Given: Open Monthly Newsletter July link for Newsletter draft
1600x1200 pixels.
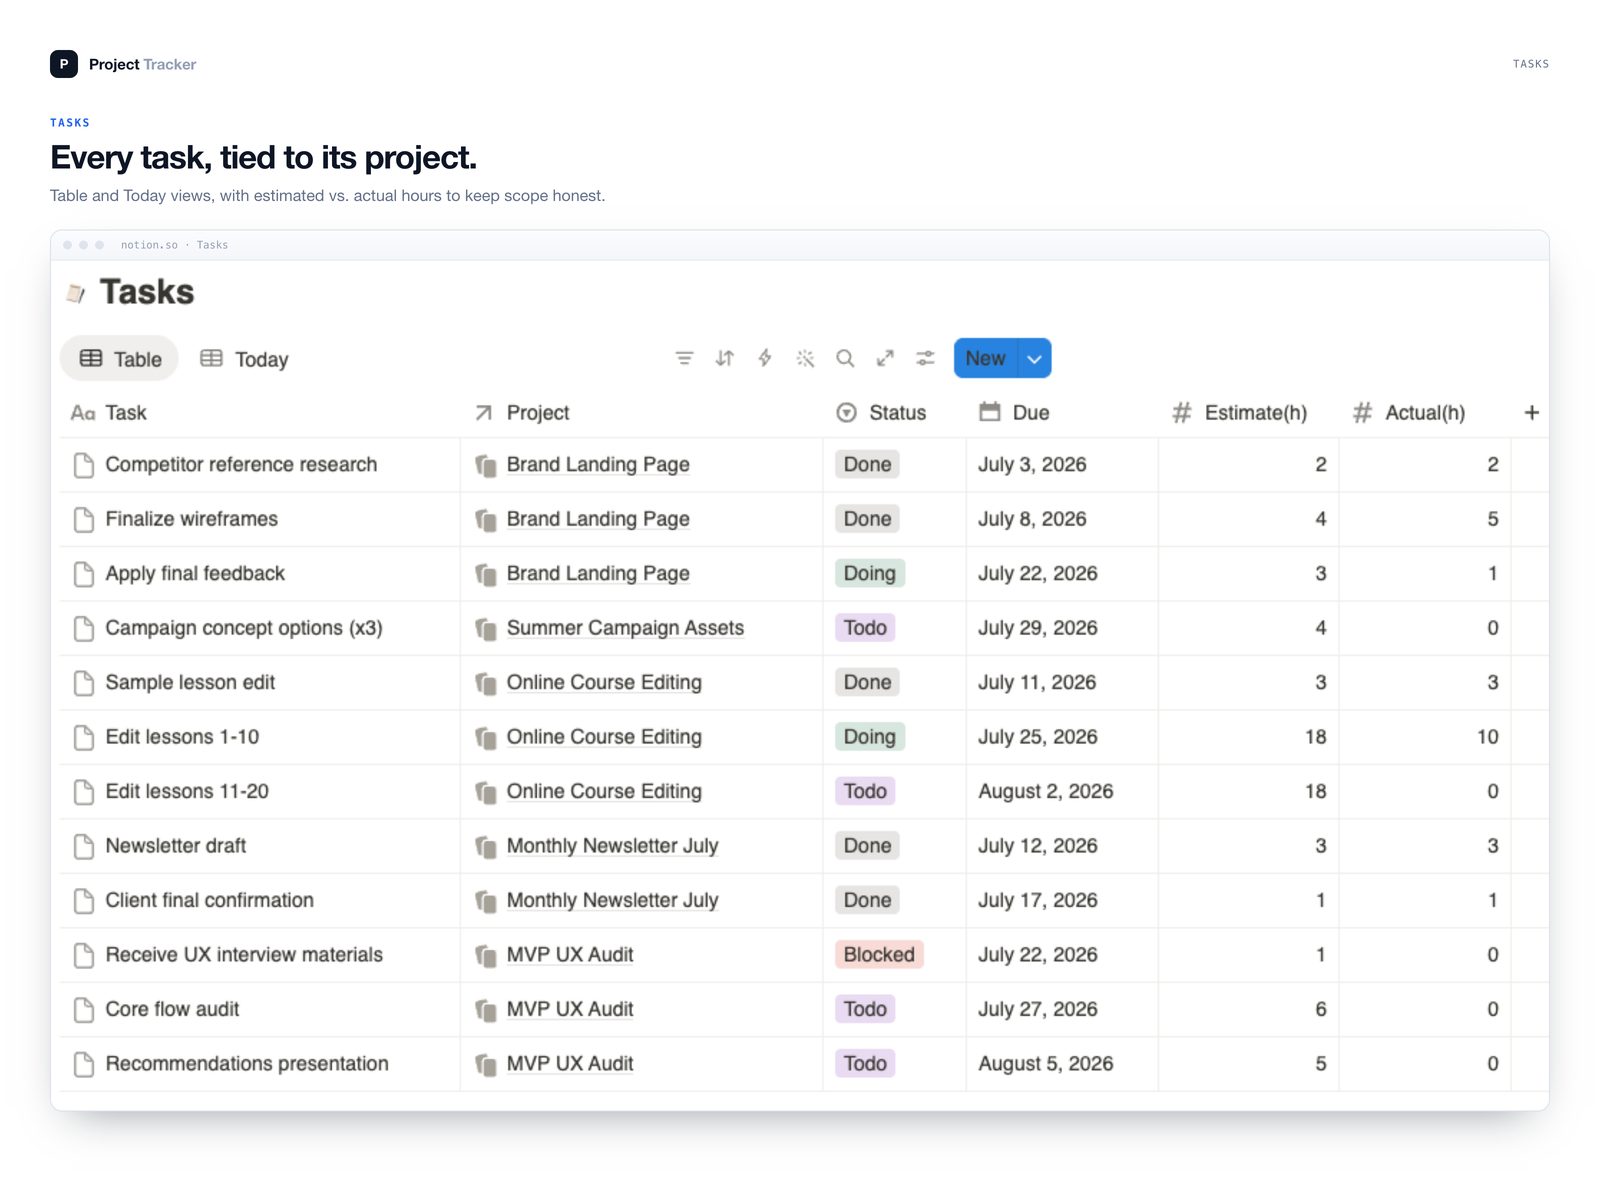Looking at the screenshot, I should pyautogui.click(x=612, y=846).
